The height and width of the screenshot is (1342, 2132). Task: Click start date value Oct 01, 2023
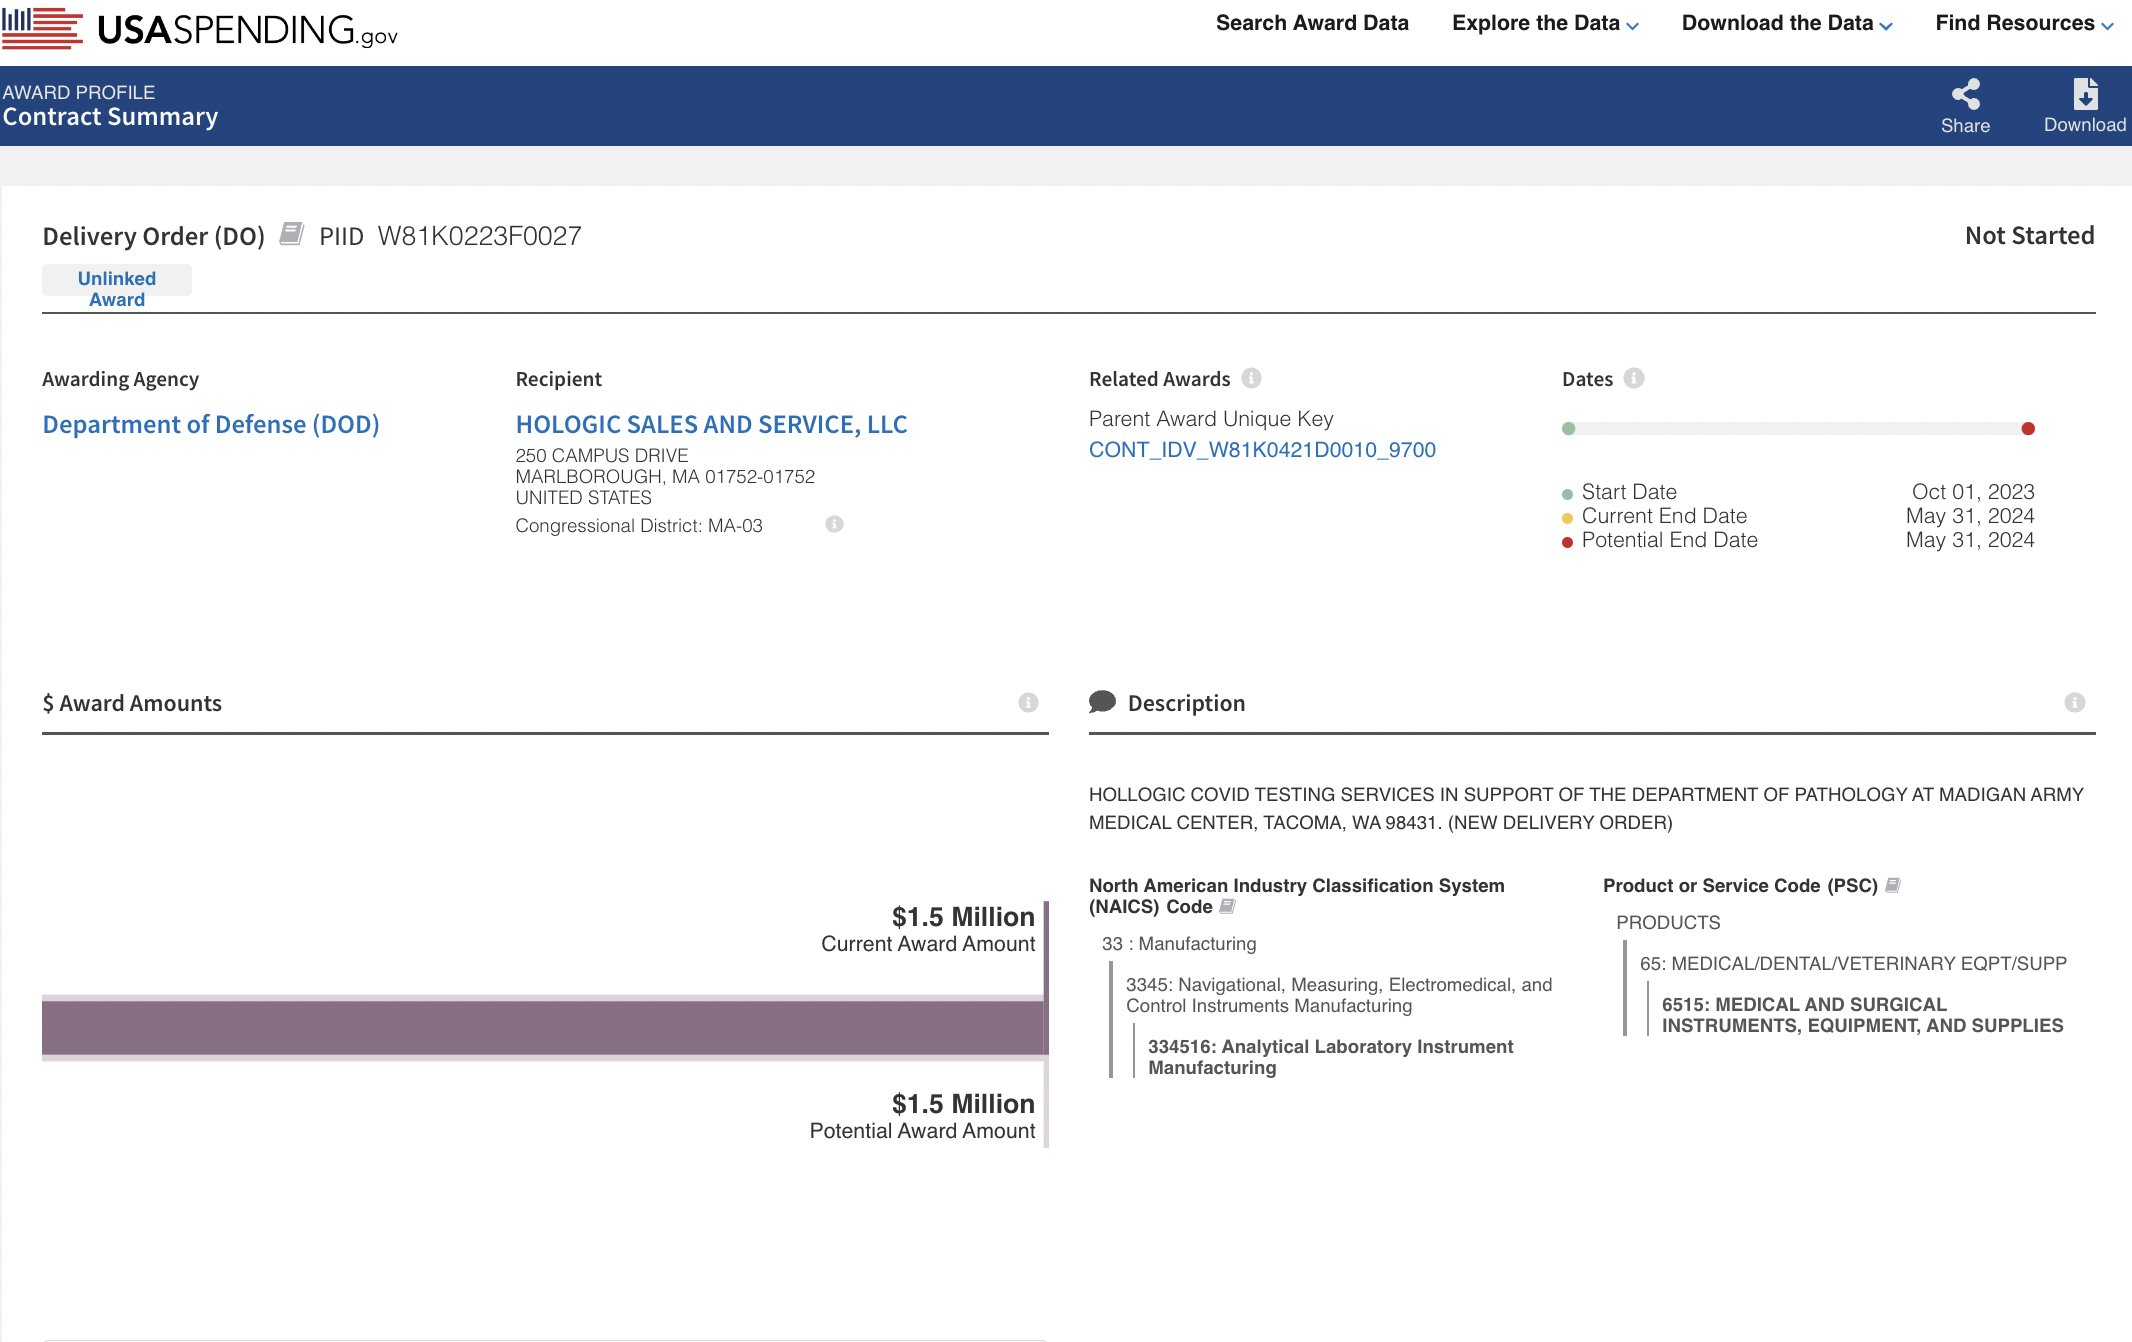1973,492
